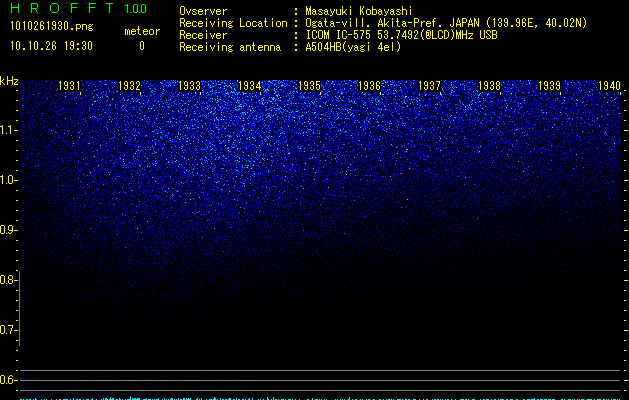The width and height of the screenshot is (629, 400).
Task: Click the version number 1.0.0
Action: tap(135, 9)
